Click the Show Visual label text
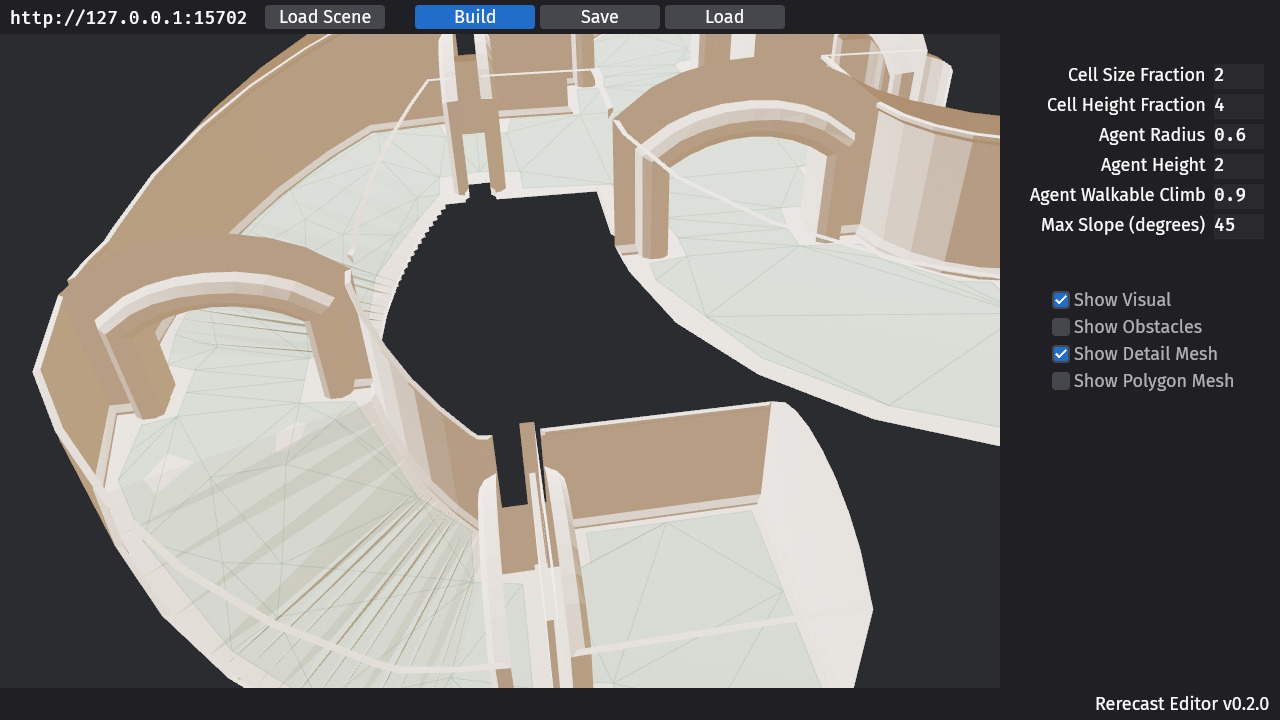Image resolution: width=1280 pixels, height=720 pixels. pos(1120,299)
